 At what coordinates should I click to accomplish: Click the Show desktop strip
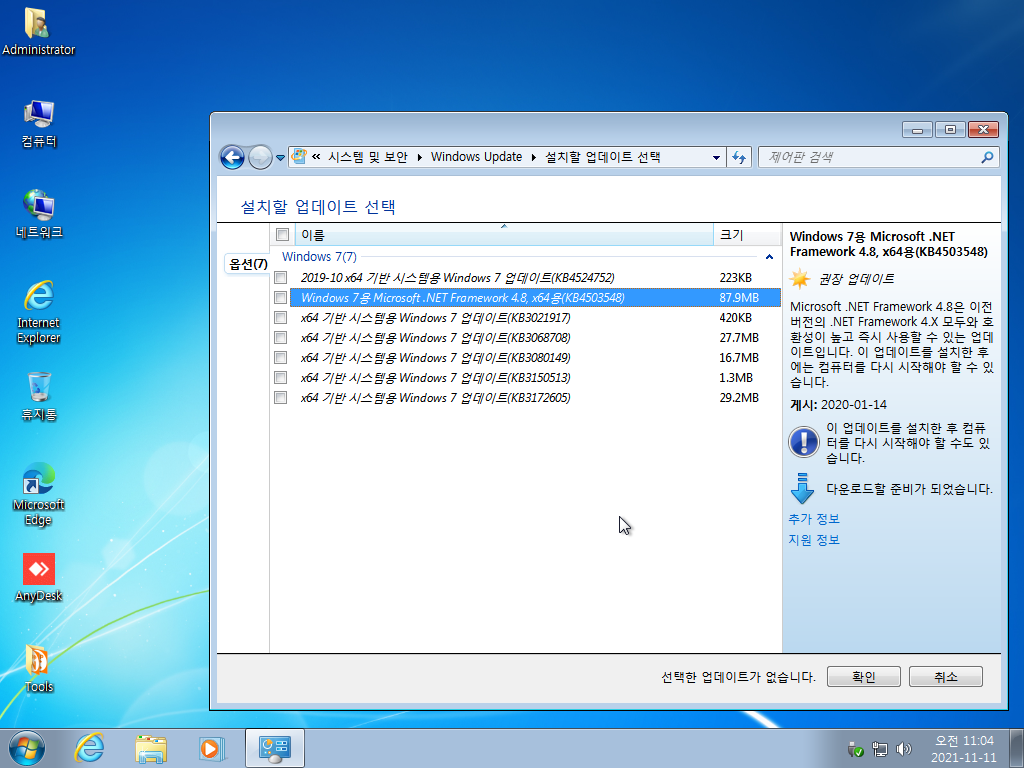(x=1018, y=748)
